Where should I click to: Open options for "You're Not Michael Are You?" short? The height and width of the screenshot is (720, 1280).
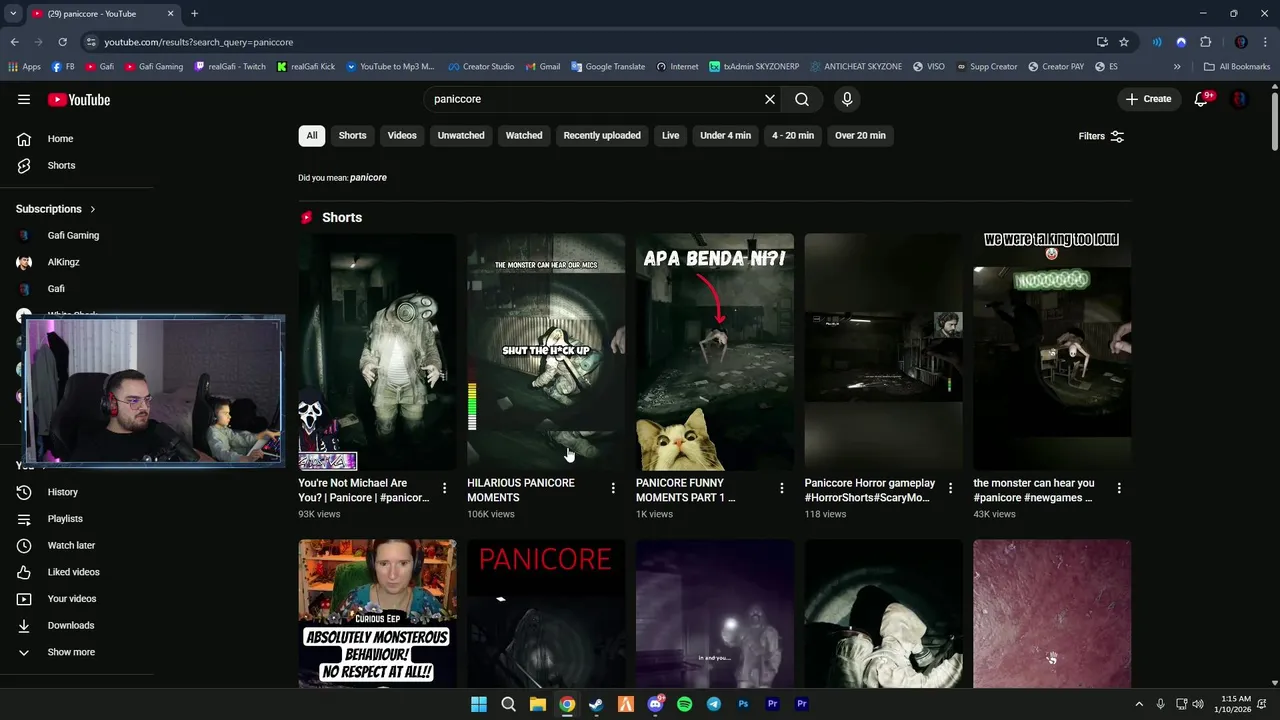(x=445, y=488)
